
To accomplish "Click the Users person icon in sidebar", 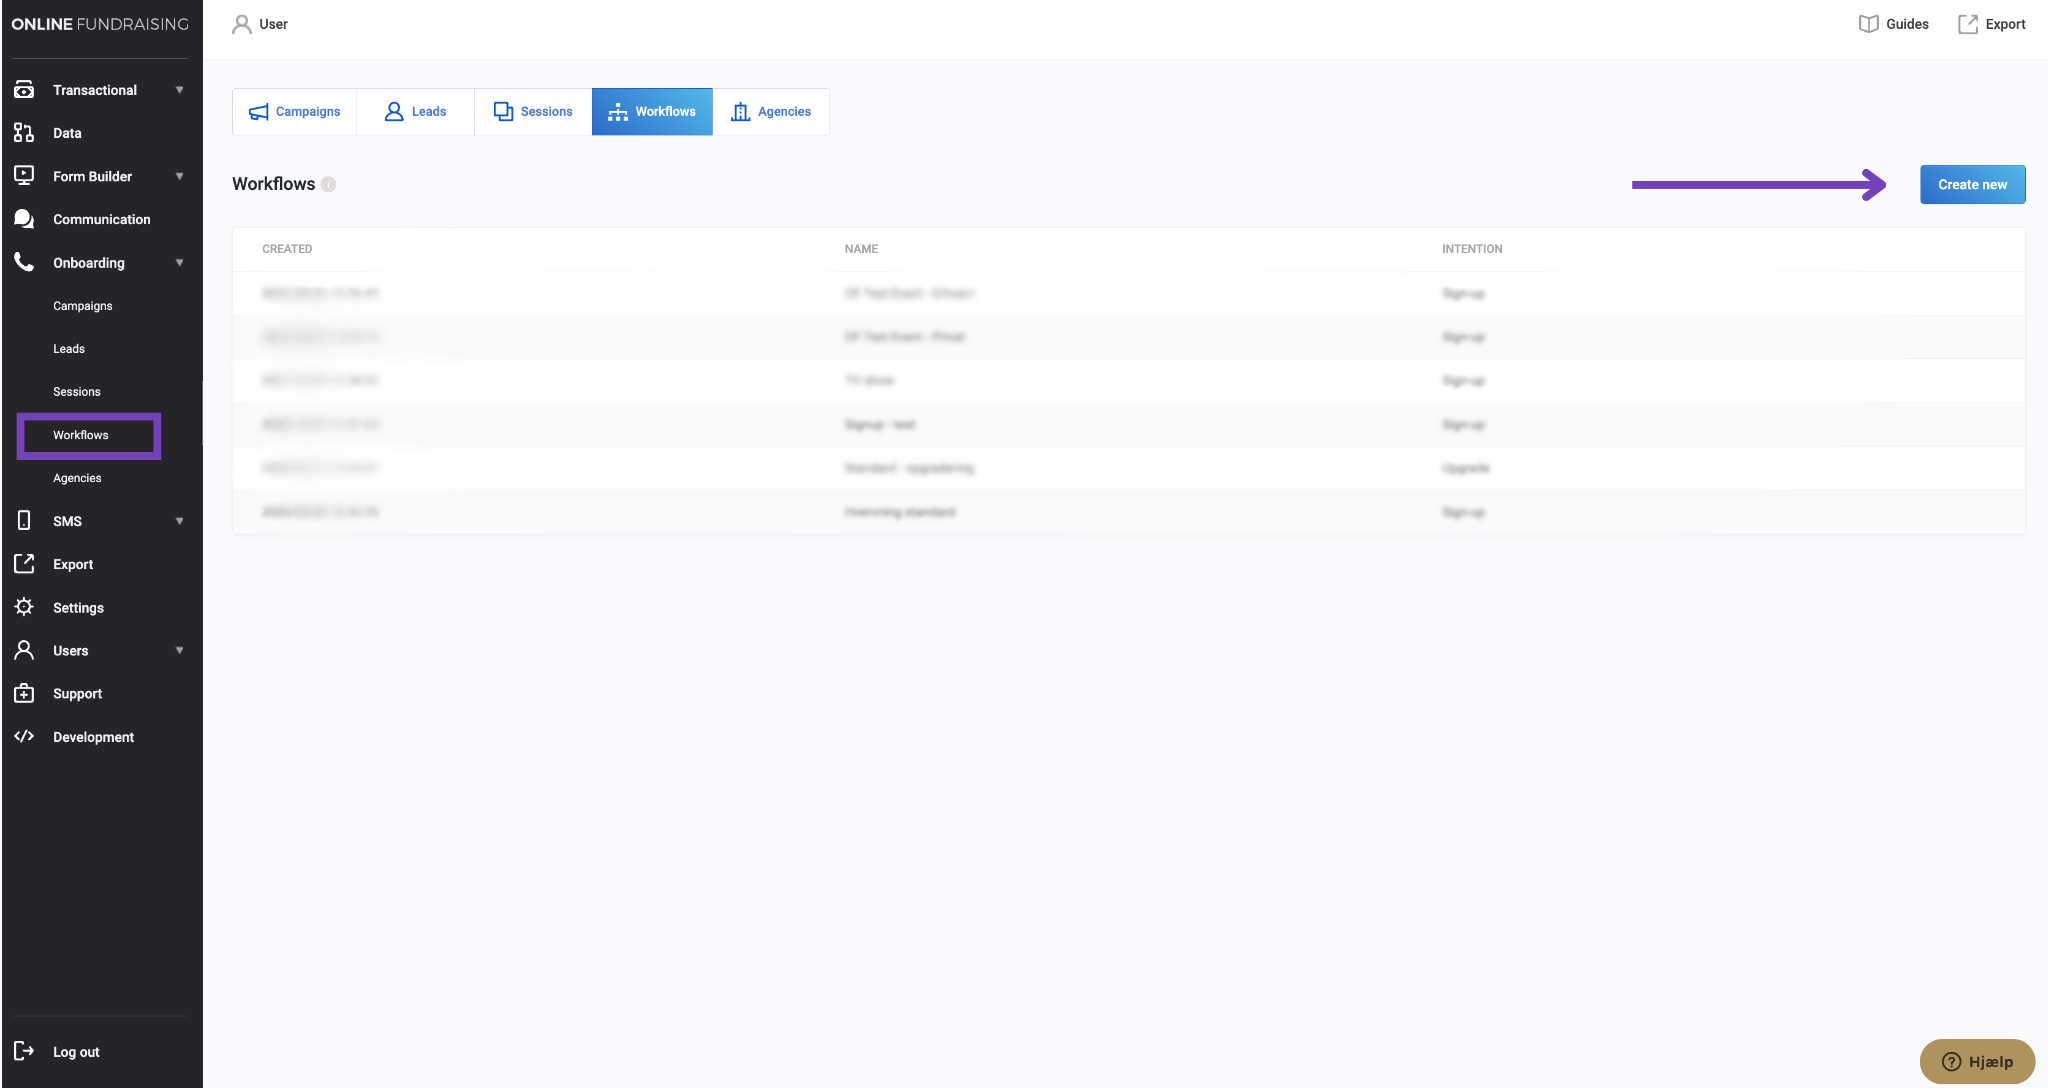I will click(24, 650).
